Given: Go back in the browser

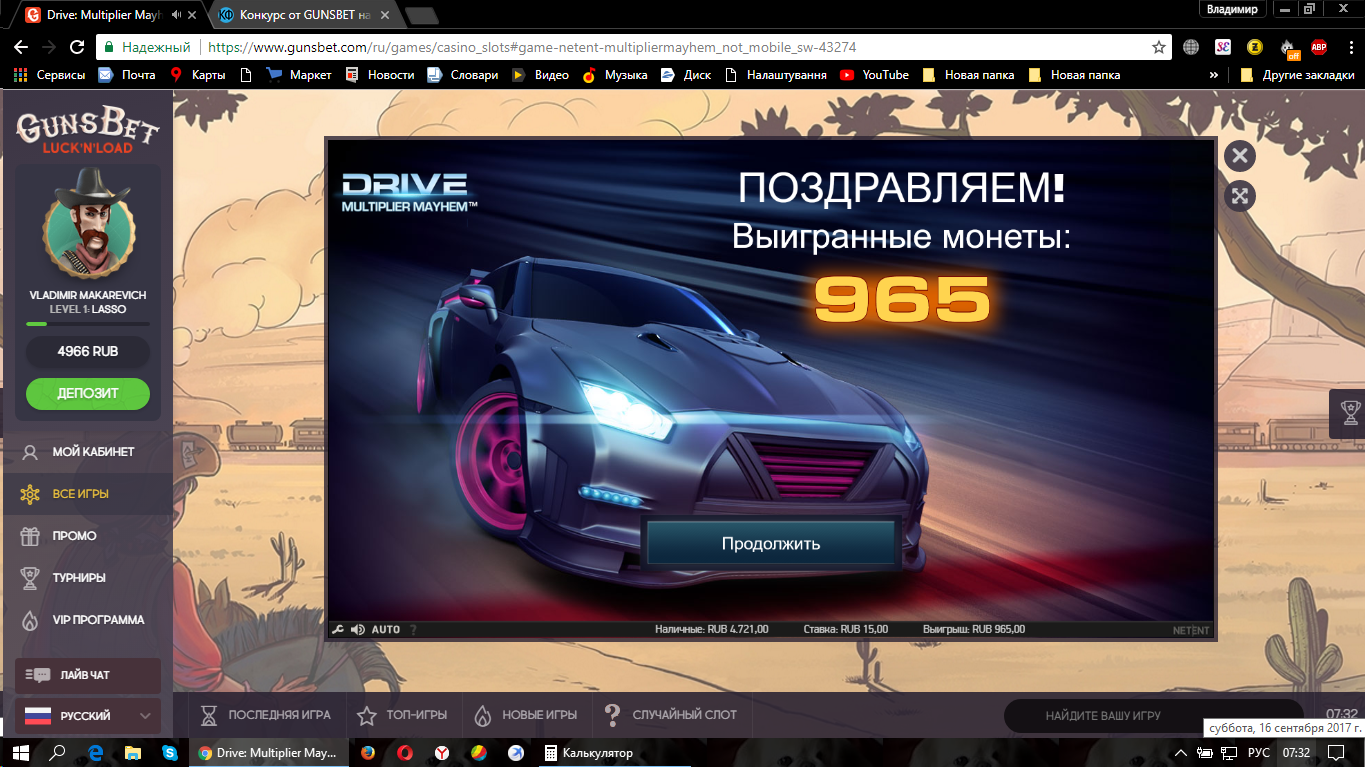Looking at the screenshot, I should (19, 47).
